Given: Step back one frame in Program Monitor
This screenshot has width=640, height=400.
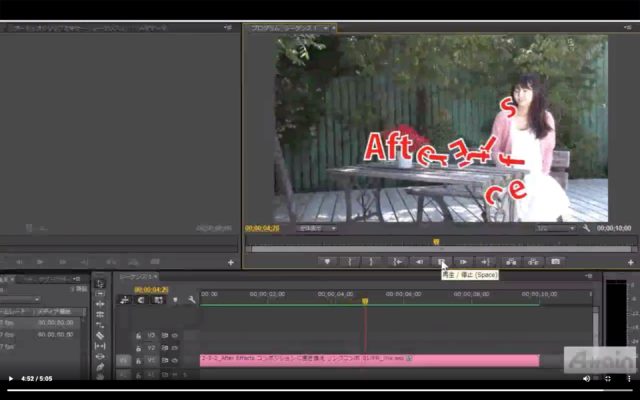Looking at the screenshot, I should pyautogui.click(x=419, y=262).
